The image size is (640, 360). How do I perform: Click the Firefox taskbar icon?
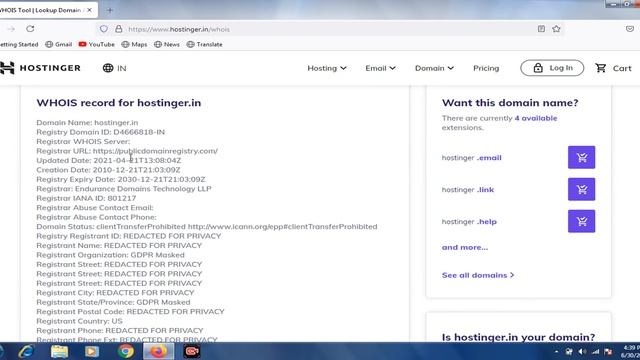[x=159, y=351]
